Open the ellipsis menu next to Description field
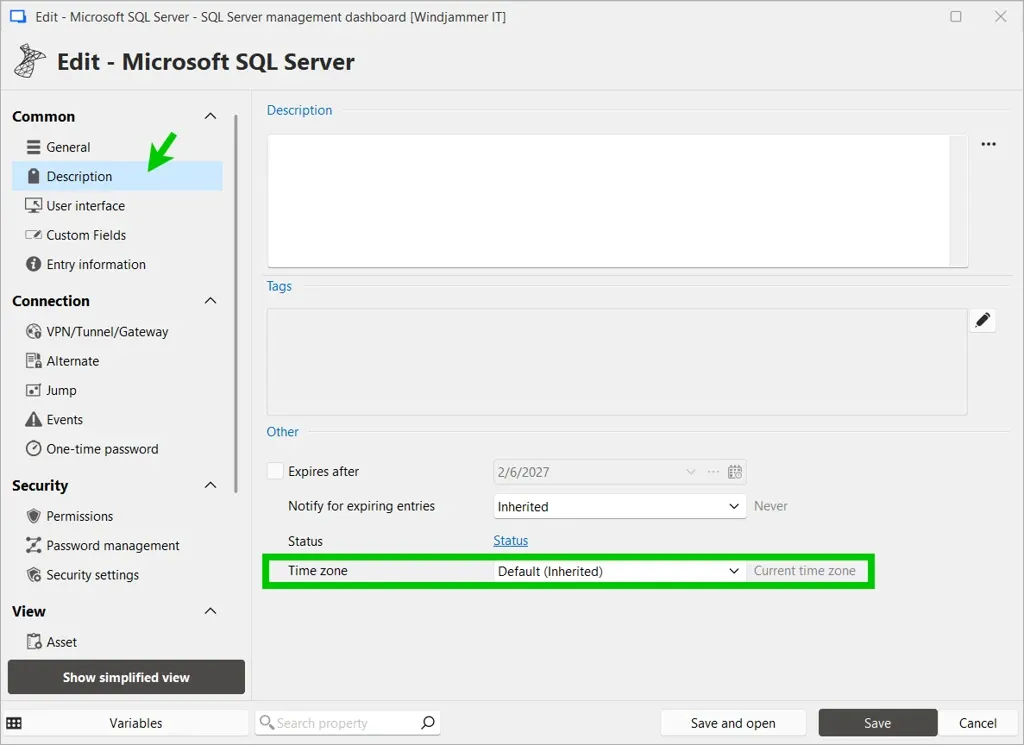 [988, 144]
